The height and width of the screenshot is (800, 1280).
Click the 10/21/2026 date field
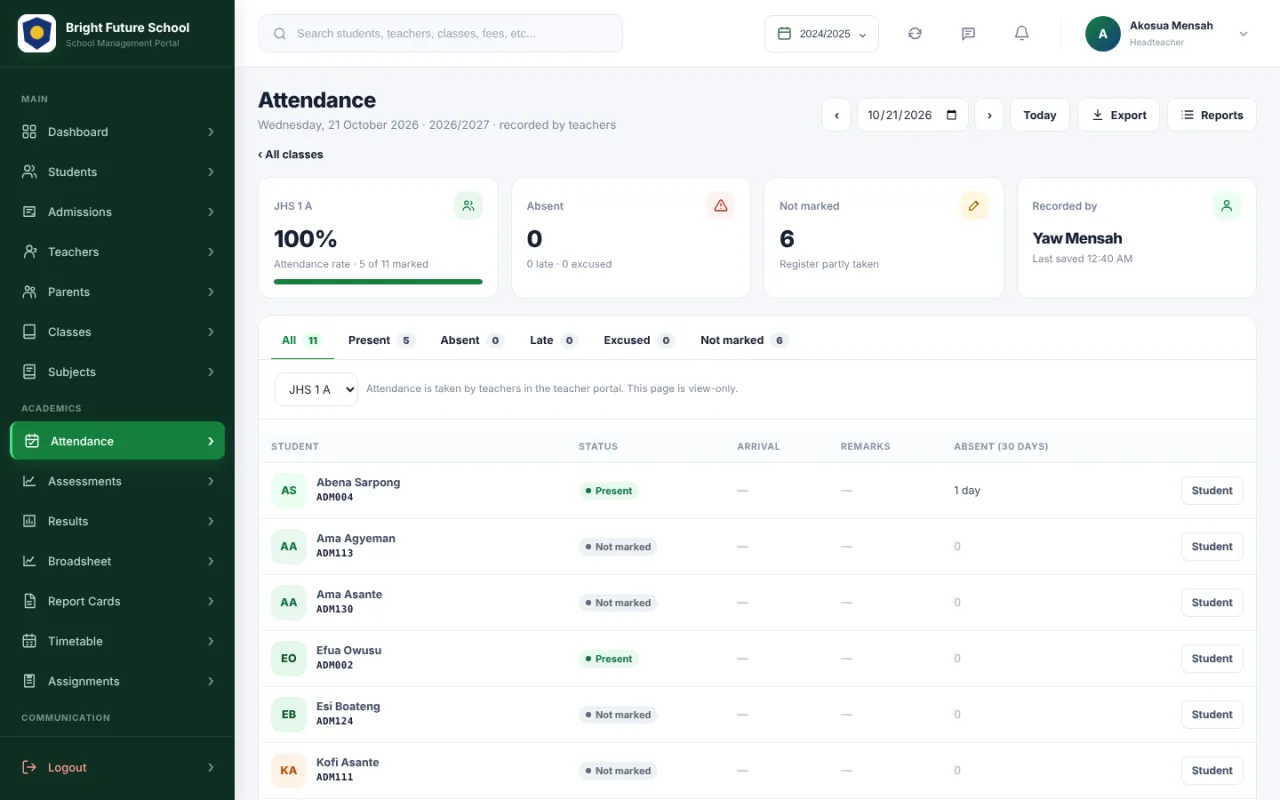pyautogui.click(x=913, y=115)
